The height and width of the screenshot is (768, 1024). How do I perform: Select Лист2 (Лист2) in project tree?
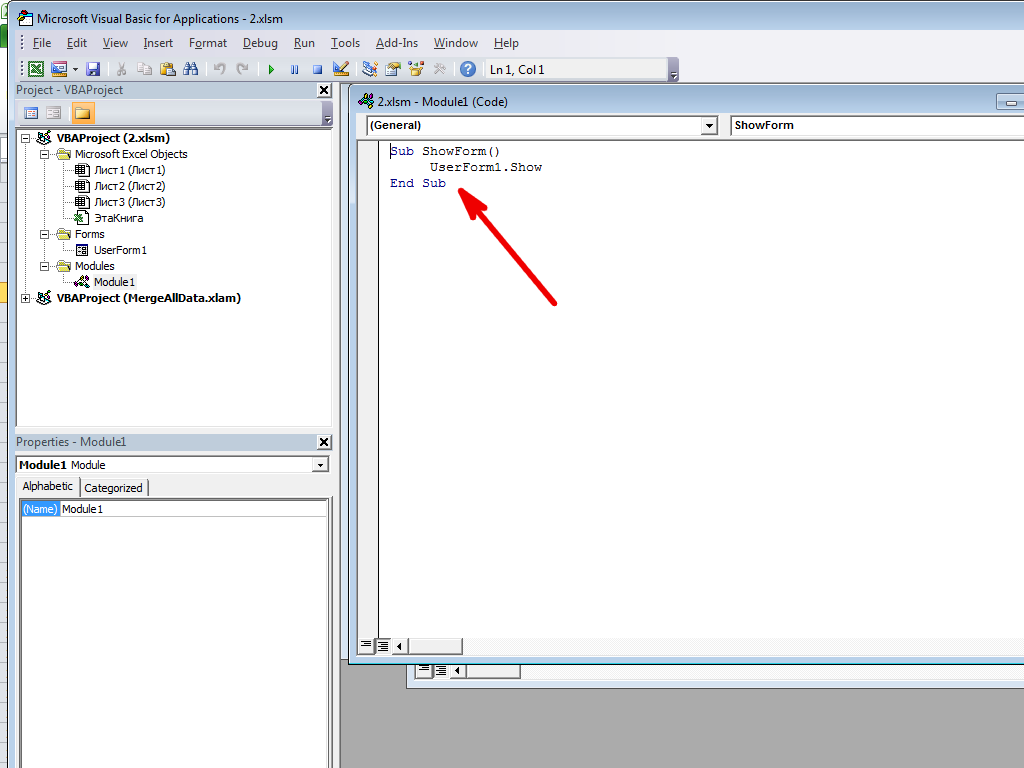coord(129,186)
